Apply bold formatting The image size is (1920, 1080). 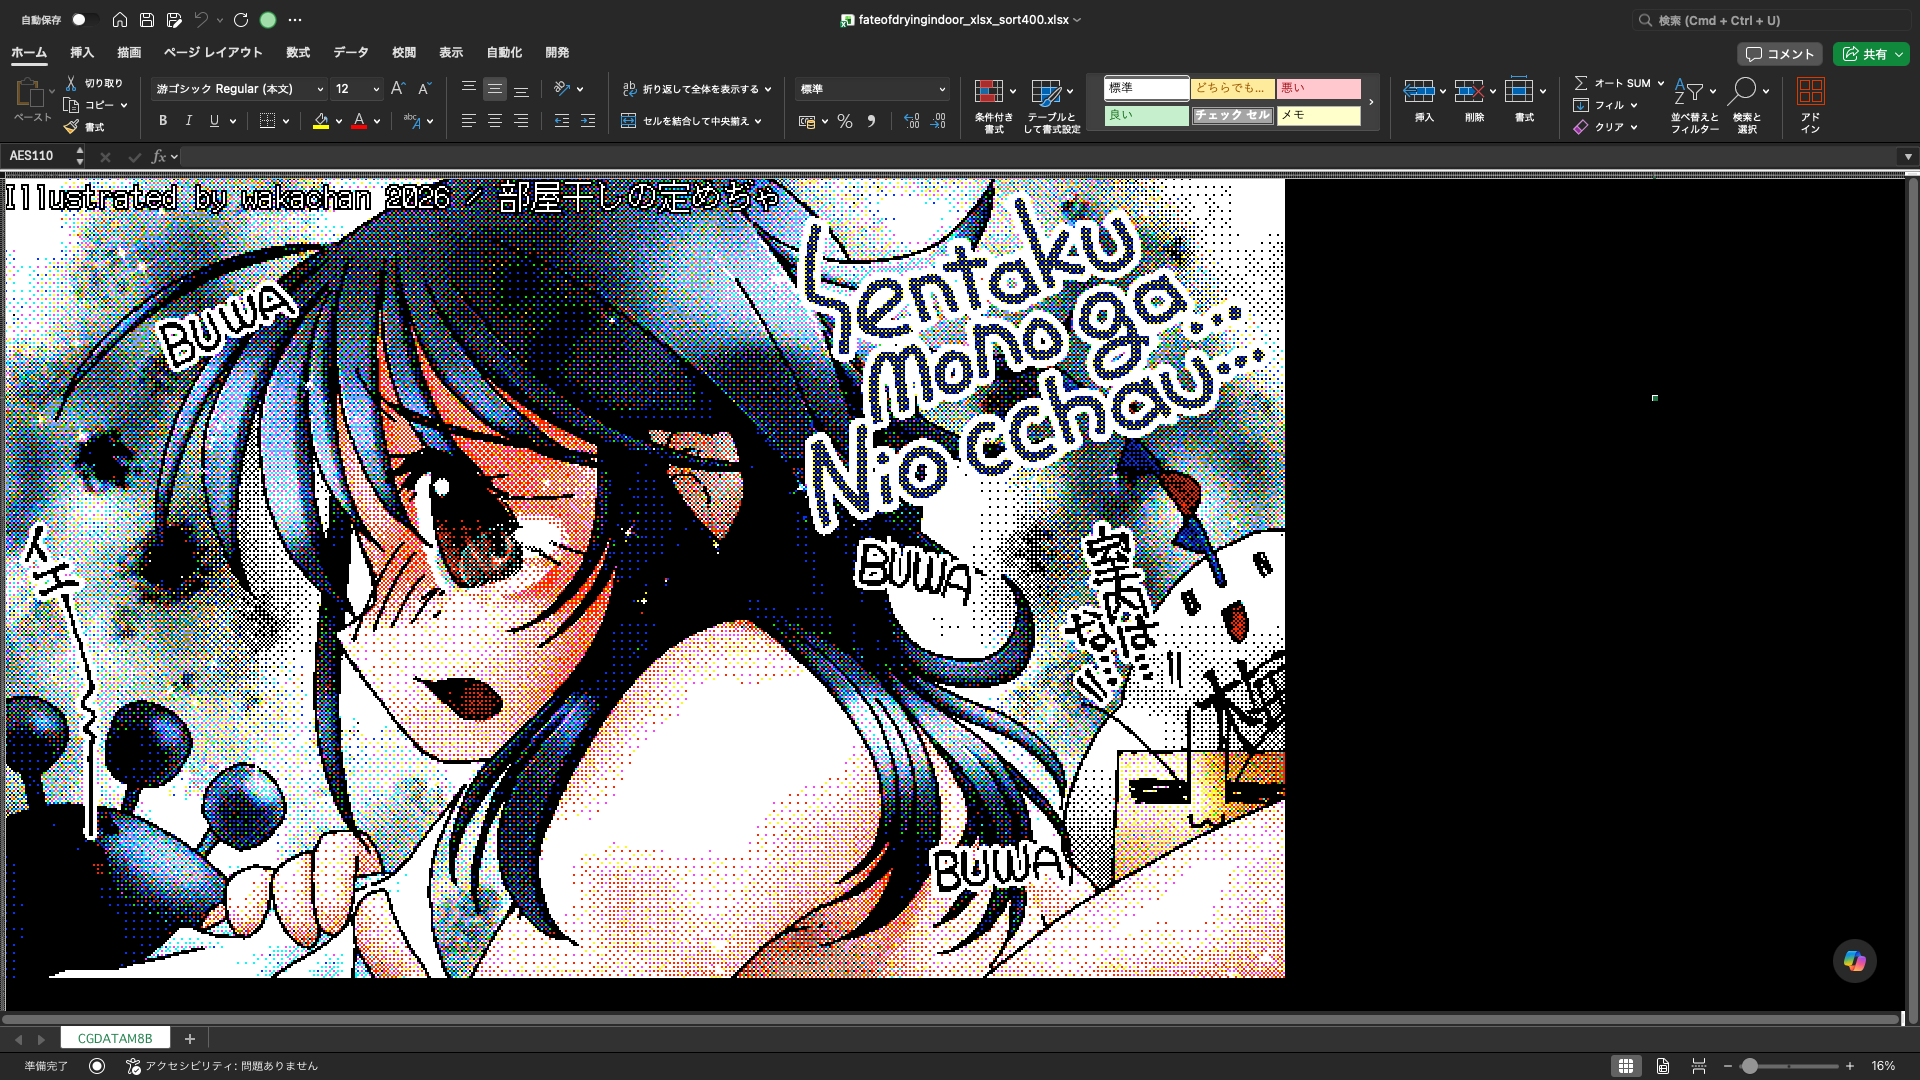click(x=163, y=121)
